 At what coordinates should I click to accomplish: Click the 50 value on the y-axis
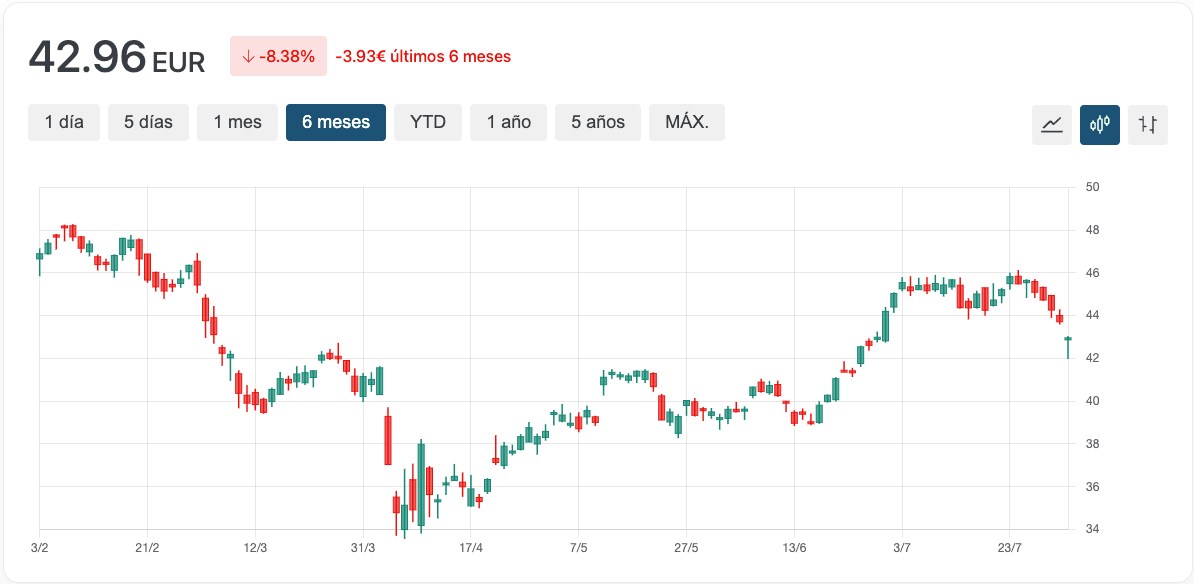click(1091, 187)
